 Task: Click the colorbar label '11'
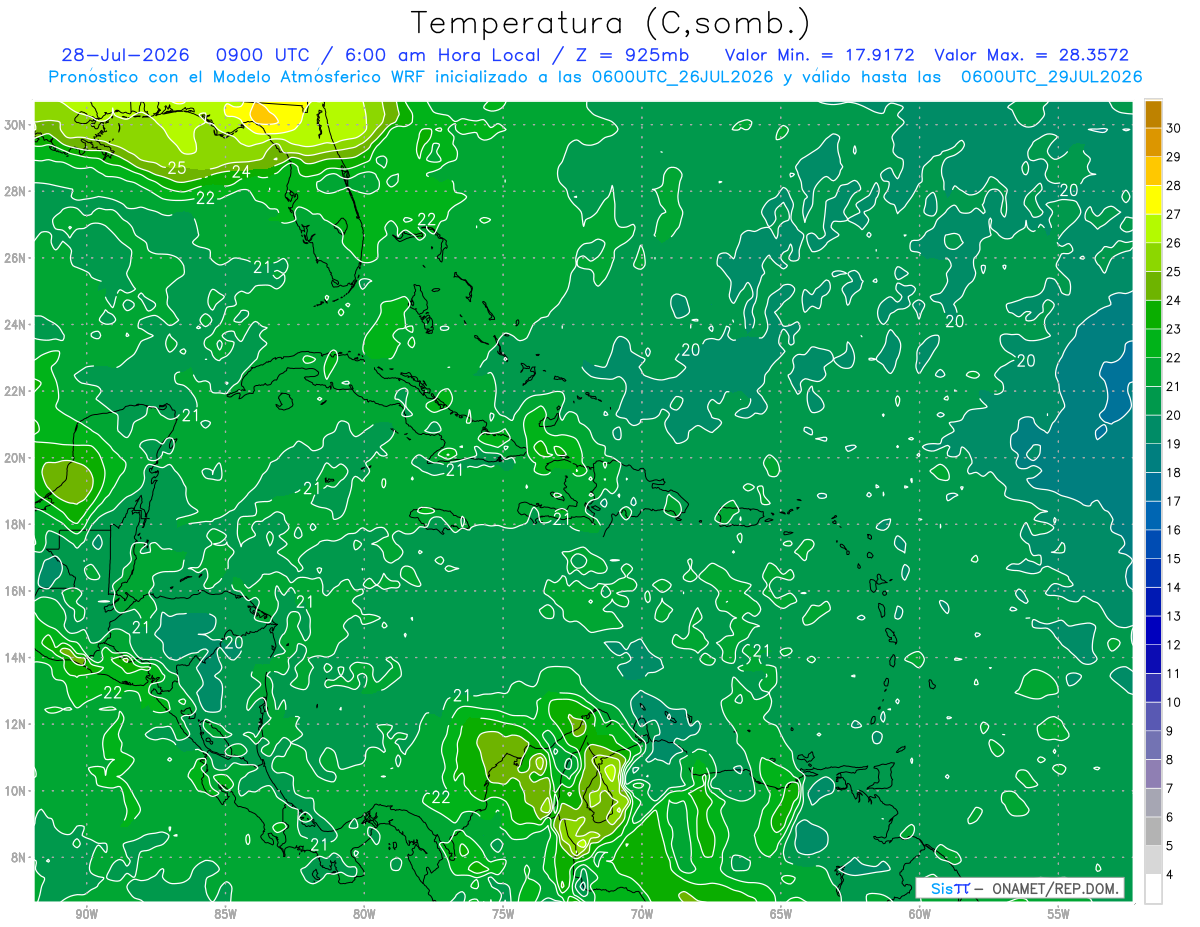point(1174,674)
